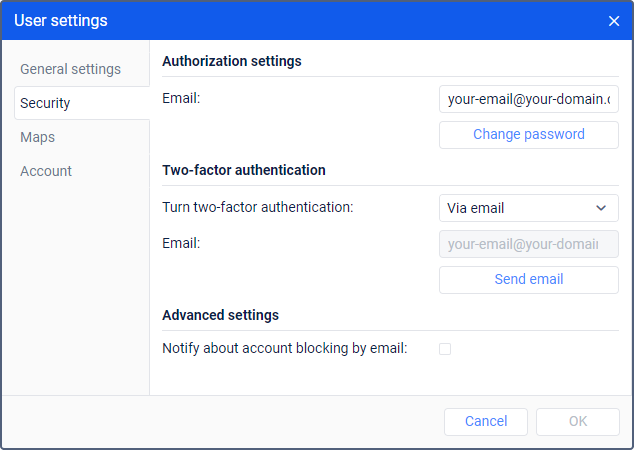Click the "Notify about account blocking" label

pos(285,349)
